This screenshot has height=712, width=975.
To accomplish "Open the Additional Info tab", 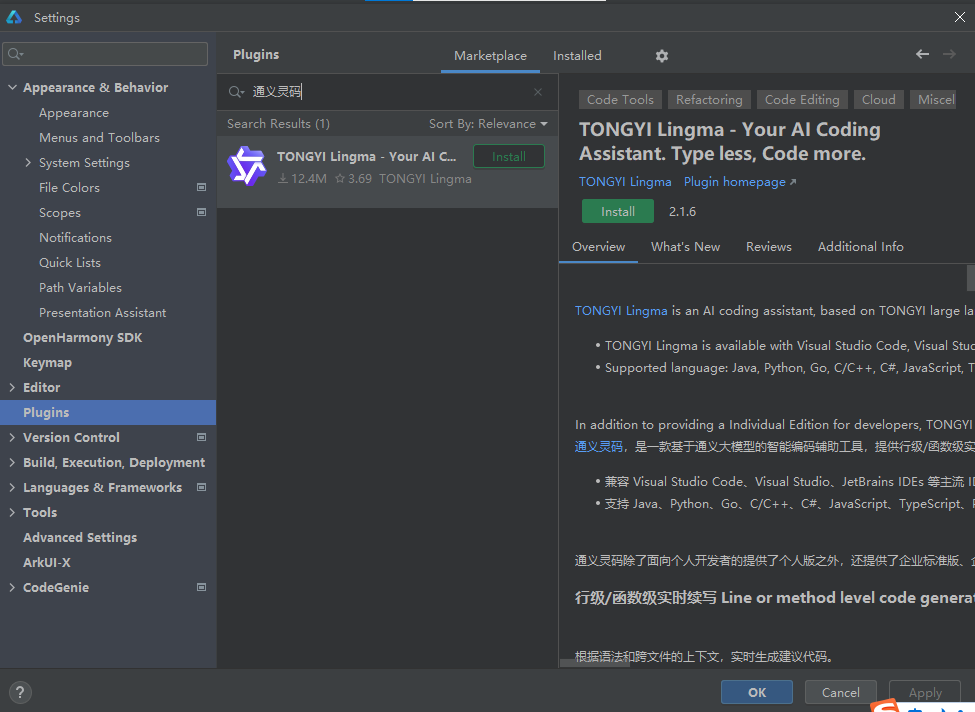I will (860, 247).
